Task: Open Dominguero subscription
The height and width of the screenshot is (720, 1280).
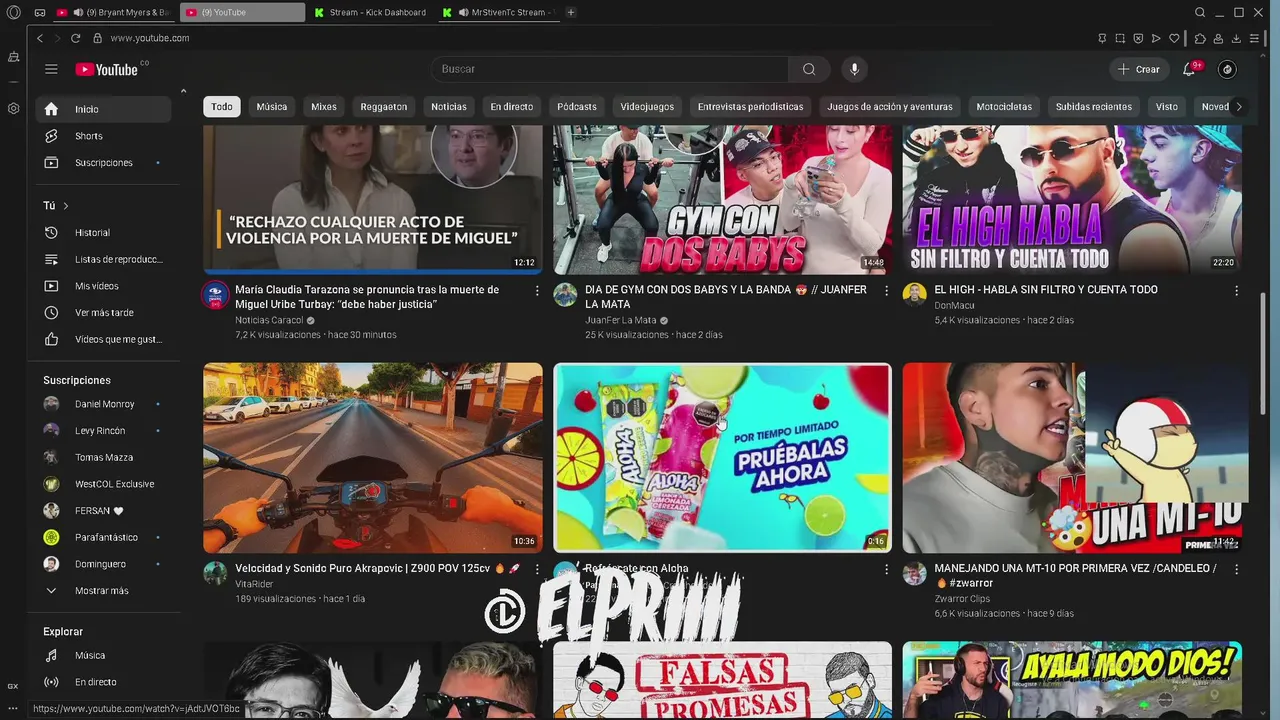Action: (x=104, y=564)
